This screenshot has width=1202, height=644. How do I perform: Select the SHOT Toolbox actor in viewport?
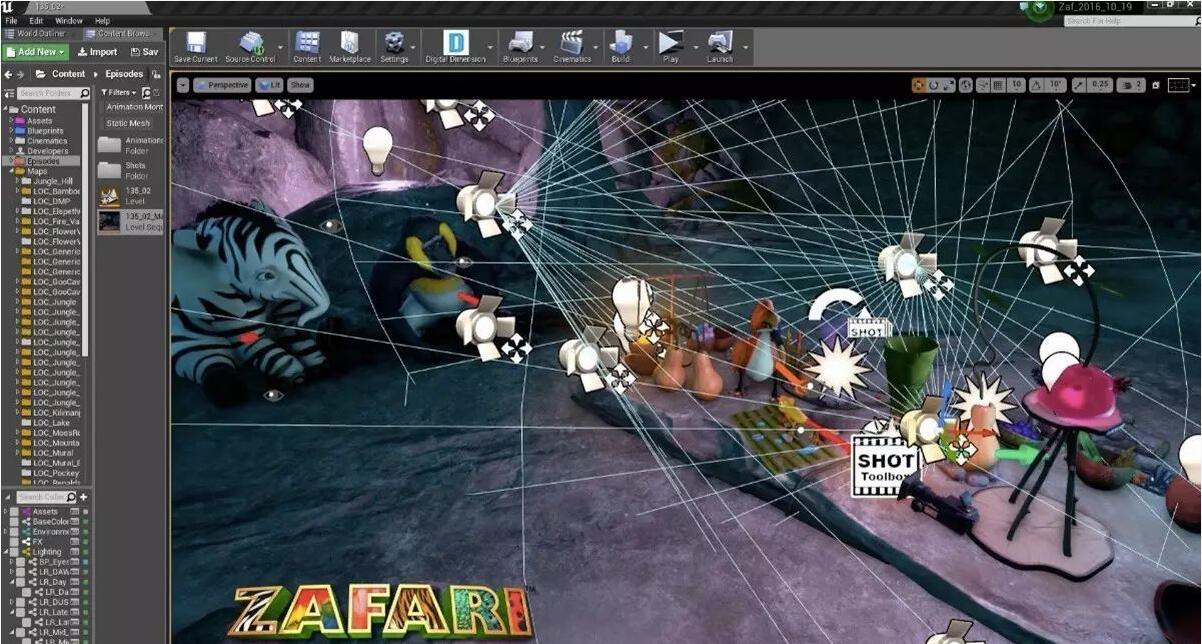tap(883, 466)
